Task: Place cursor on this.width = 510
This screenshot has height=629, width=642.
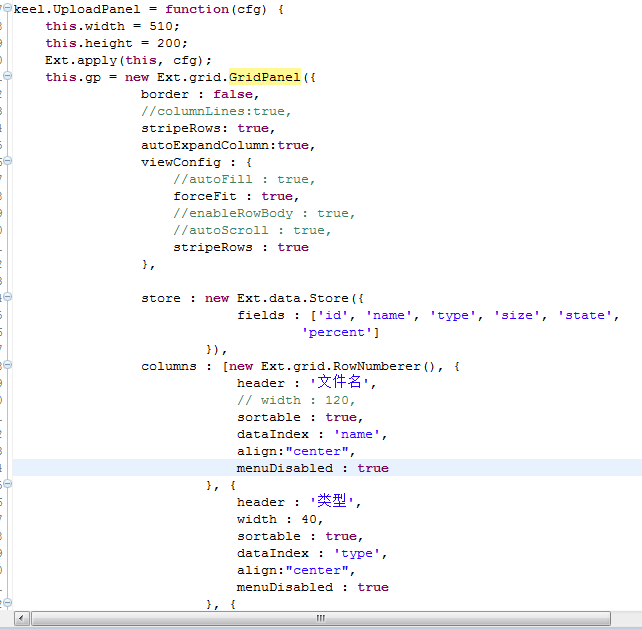Action: point(99,26)
